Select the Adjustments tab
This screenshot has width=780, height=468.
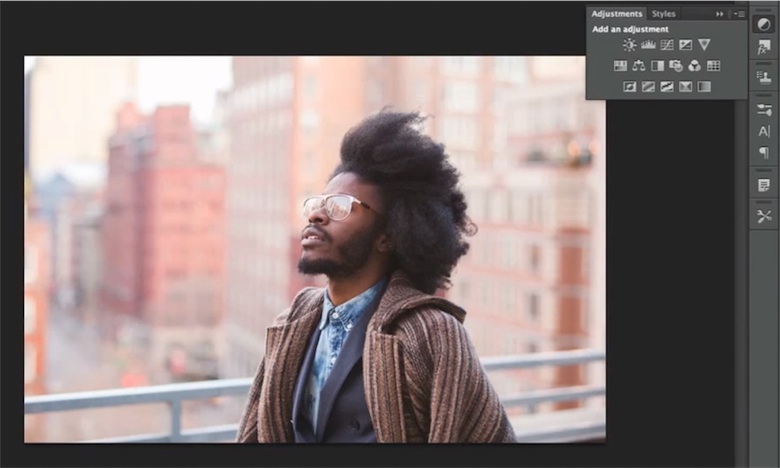[x=616, y=14]
